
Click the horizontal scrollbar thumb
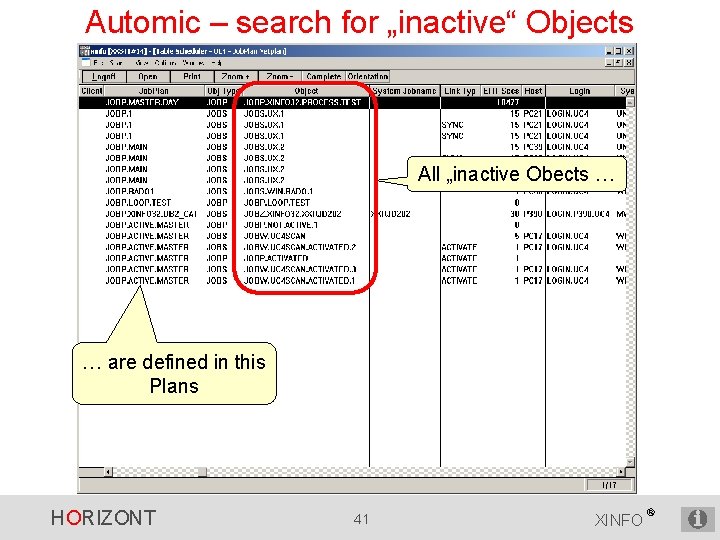[x=202, y=472]
